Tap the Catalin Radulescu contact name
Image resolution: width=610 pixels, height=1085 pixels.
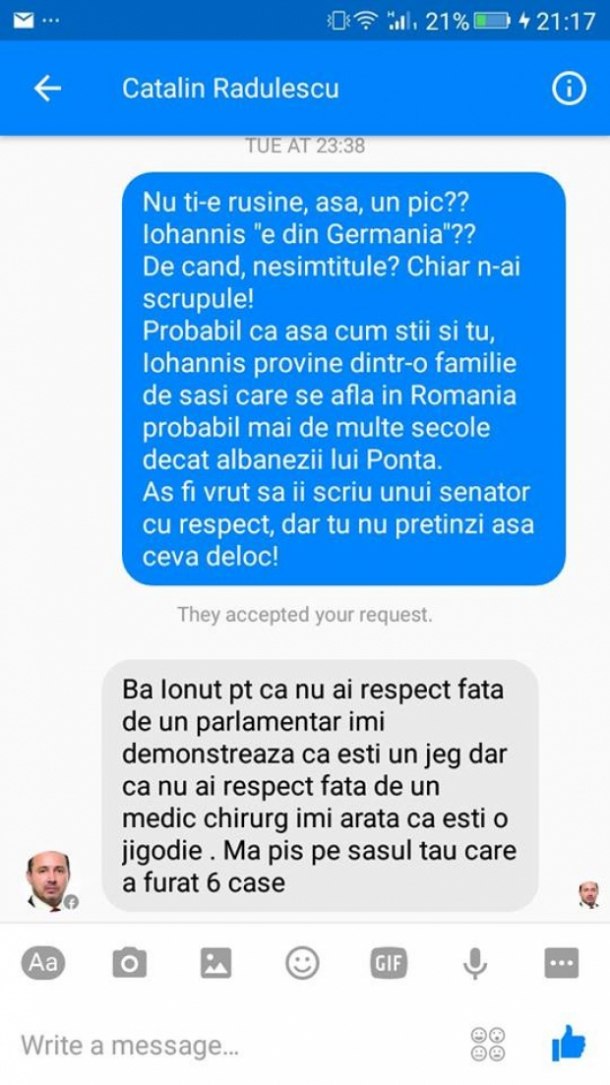tap(230, 89)
